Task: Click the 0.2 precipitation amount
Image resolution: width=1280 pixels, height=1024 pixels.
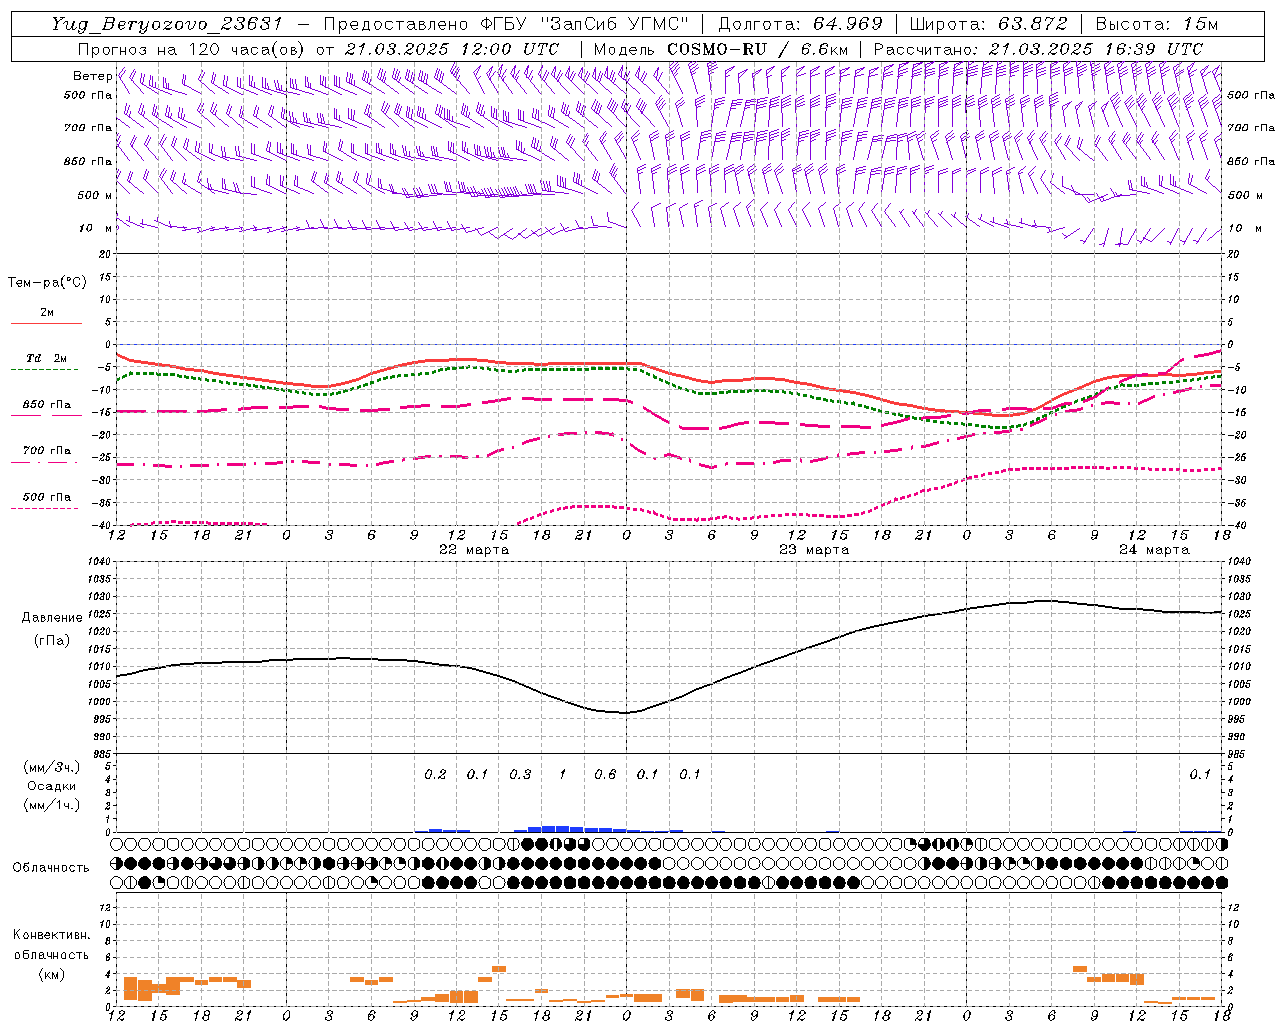Action: tap(435, 775)
